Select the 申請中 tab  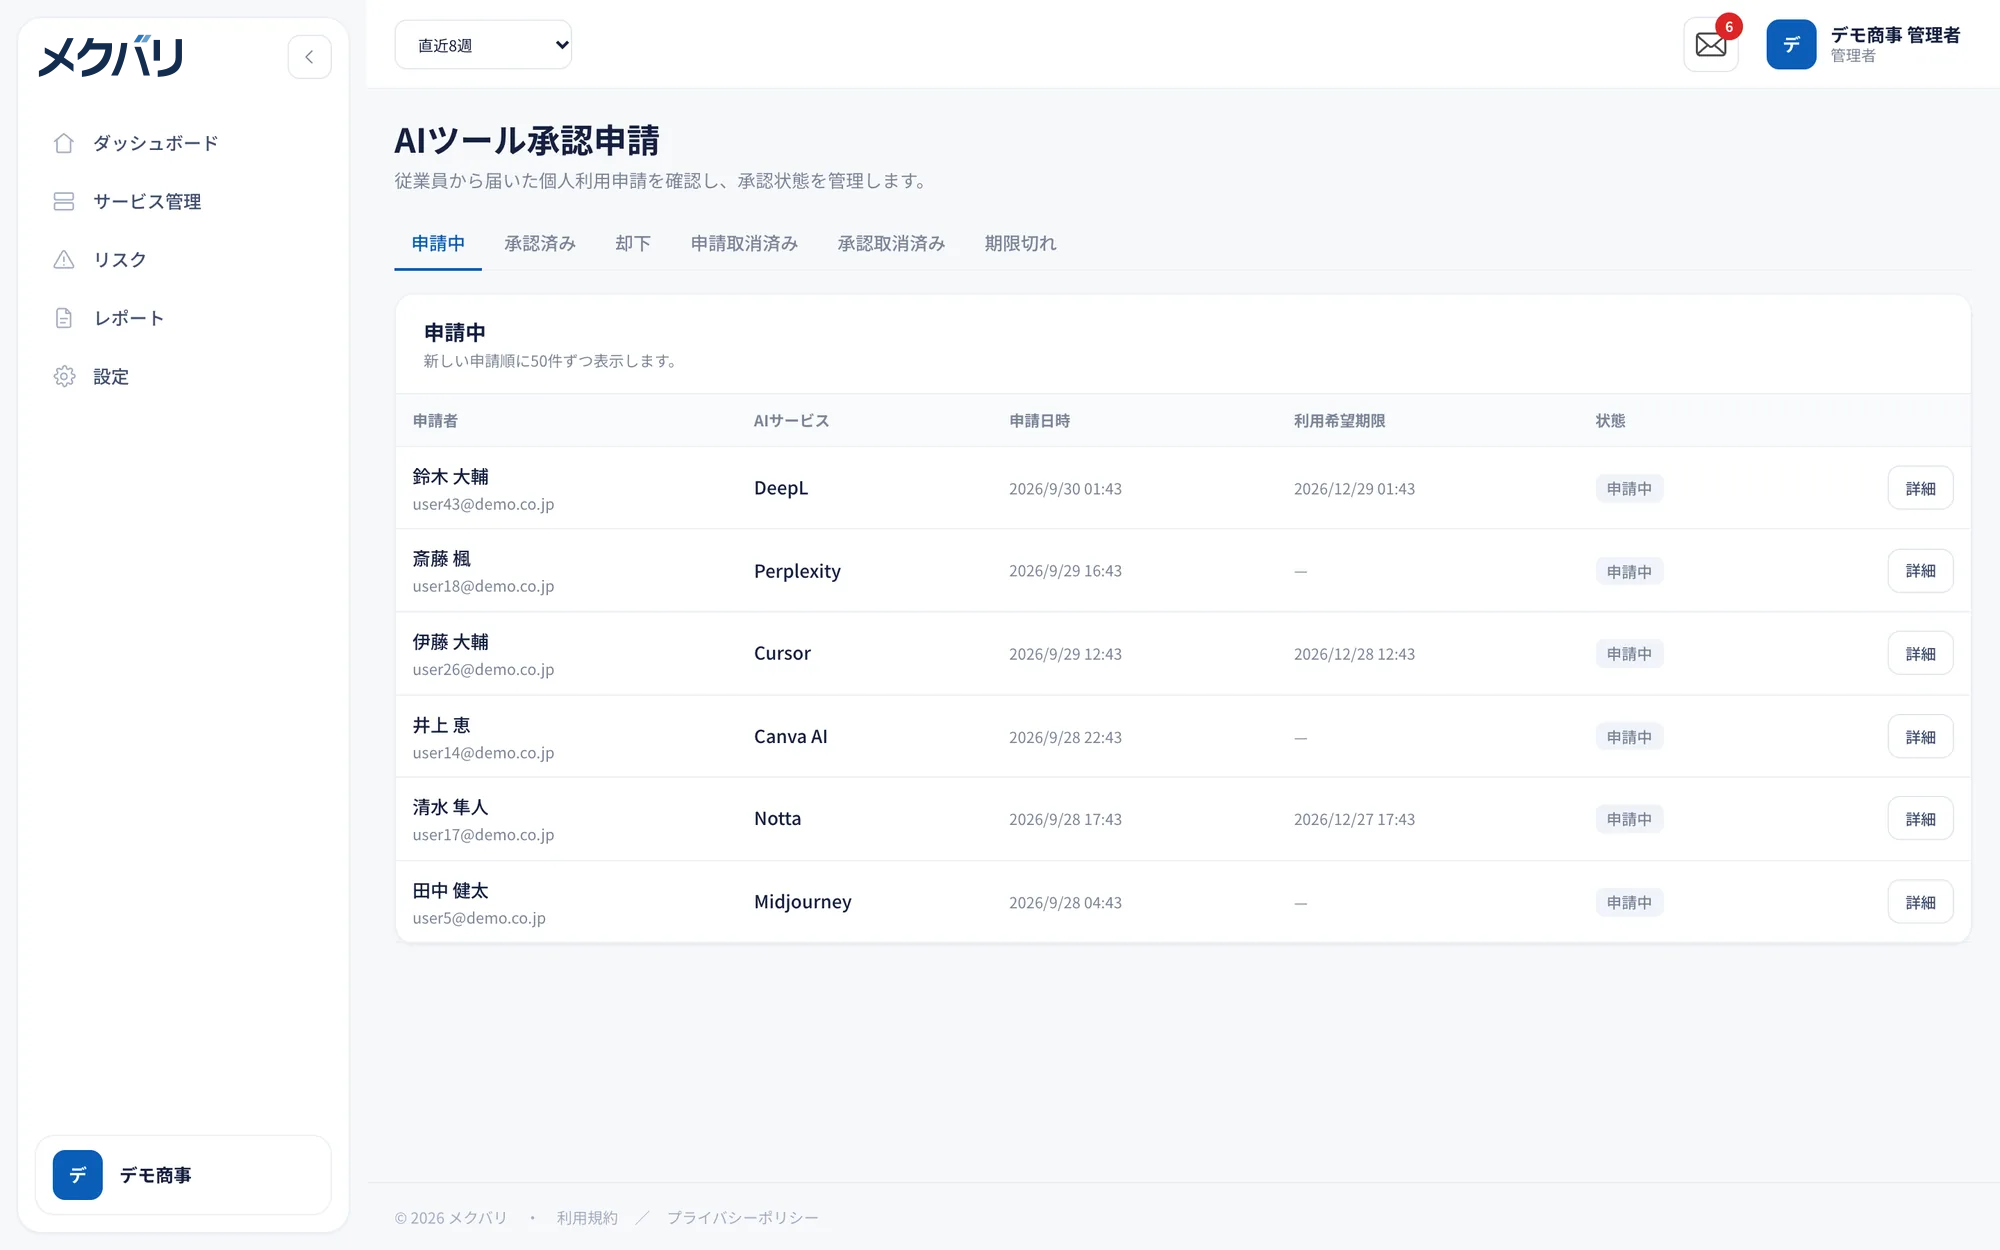438,243
